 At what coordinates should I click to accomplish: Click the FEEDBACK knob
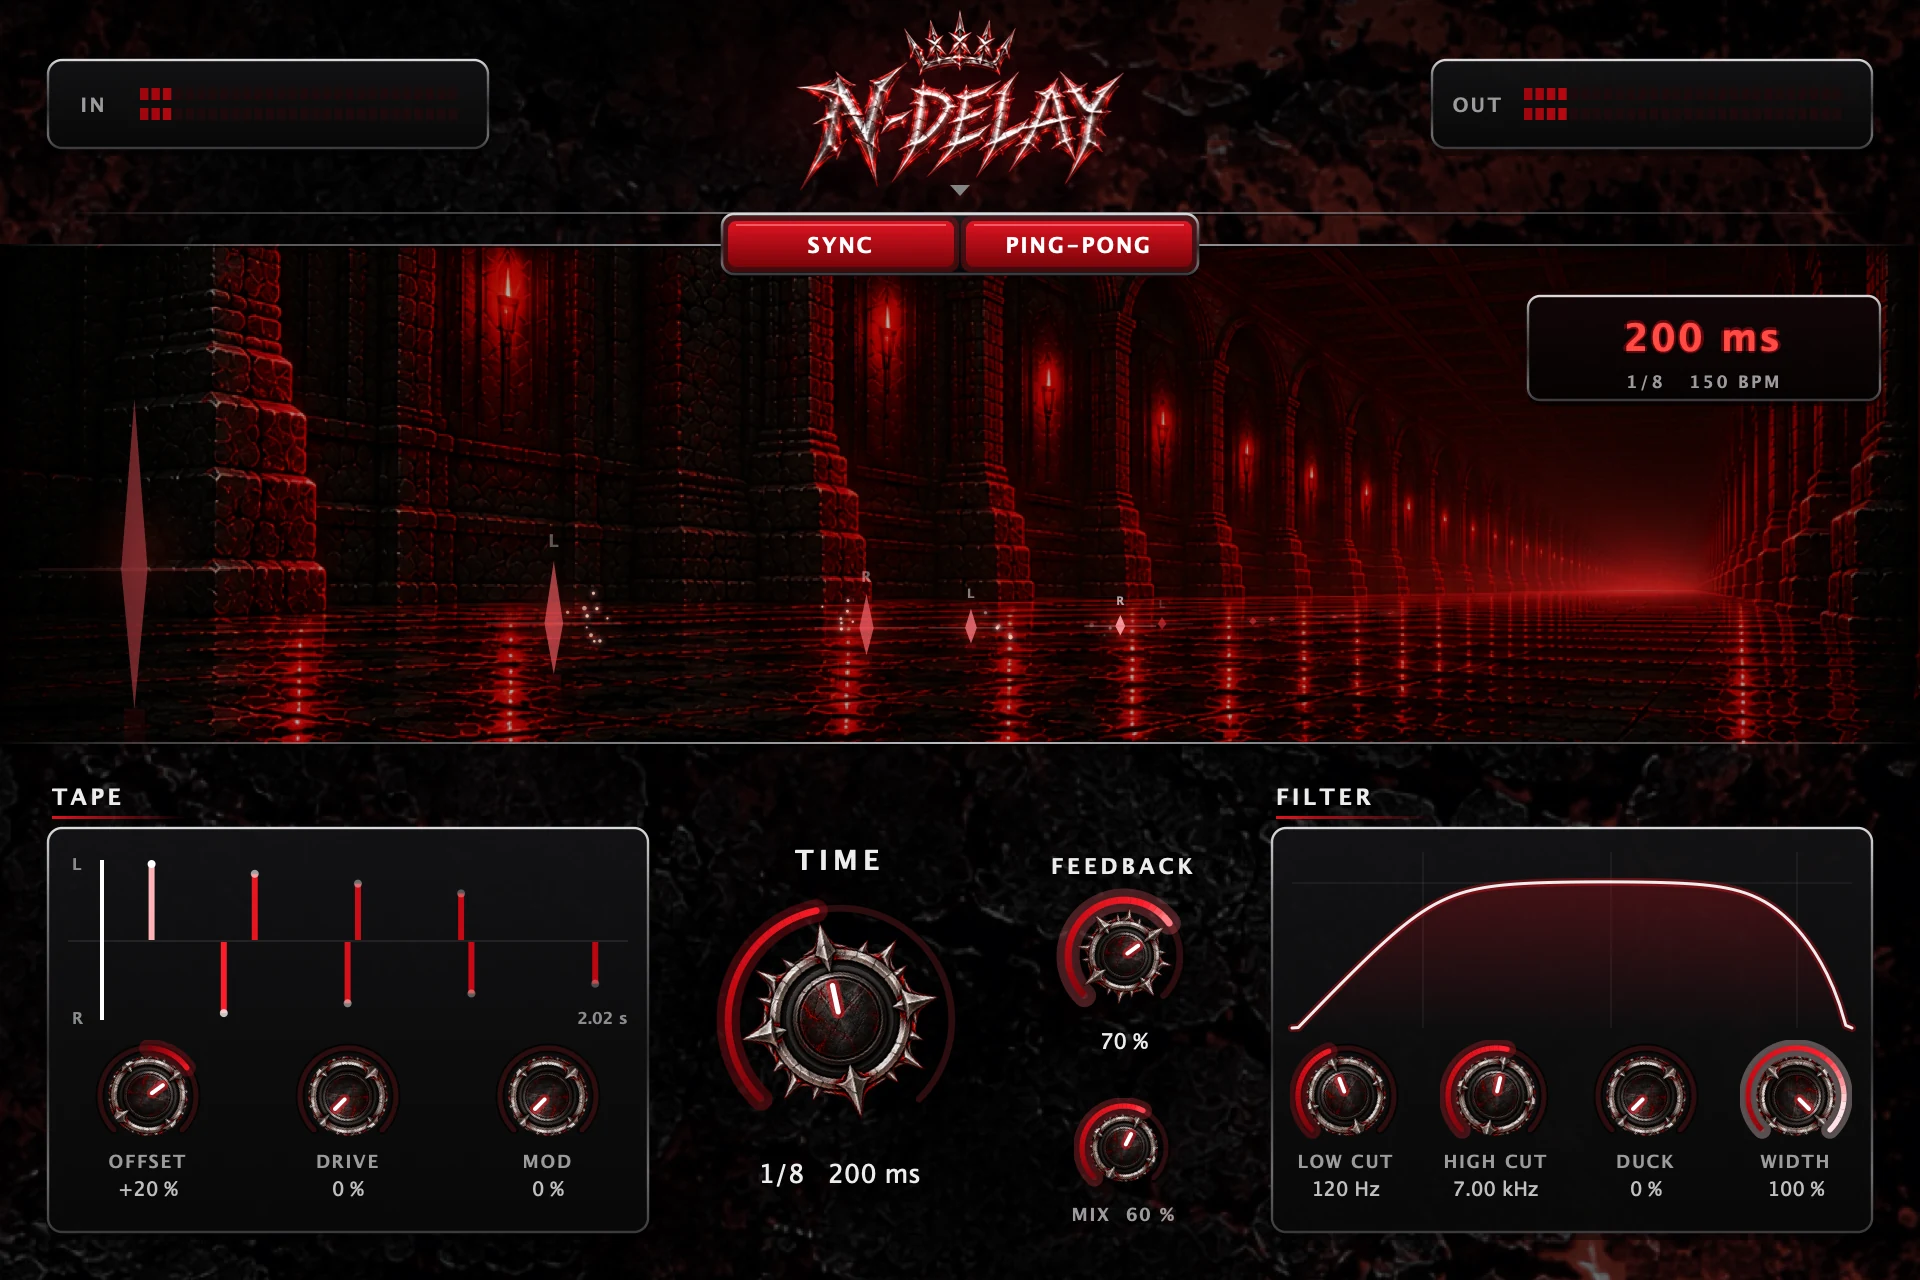point(1124,951)
